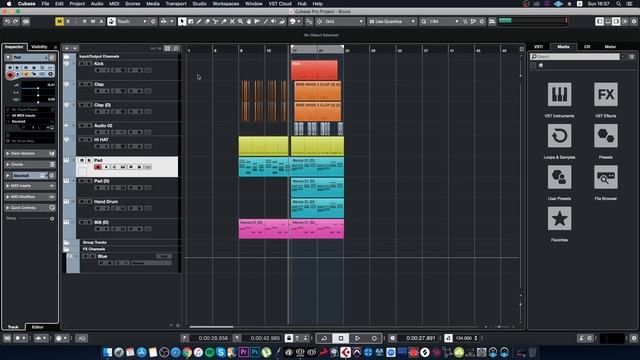
Task: Open VST Effects FX tile
Action: 606,94
